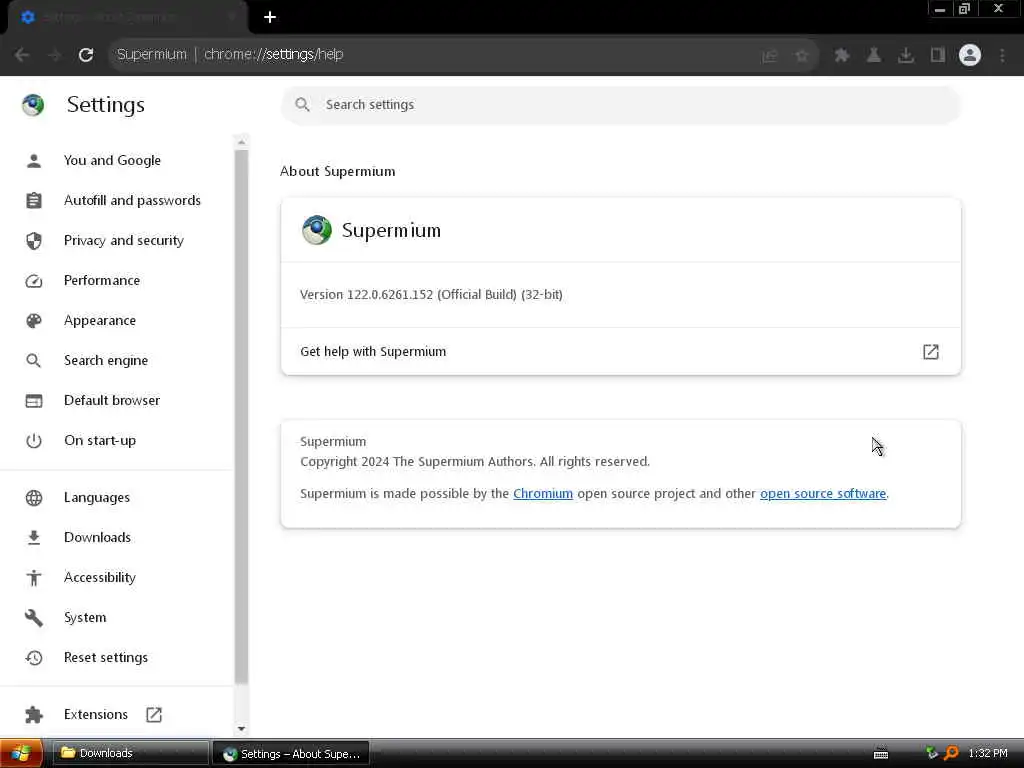Screen dimensions: 1024x768
Task: Click the copyright 2024 Supermium Authors text
Action: click(475, 462)
